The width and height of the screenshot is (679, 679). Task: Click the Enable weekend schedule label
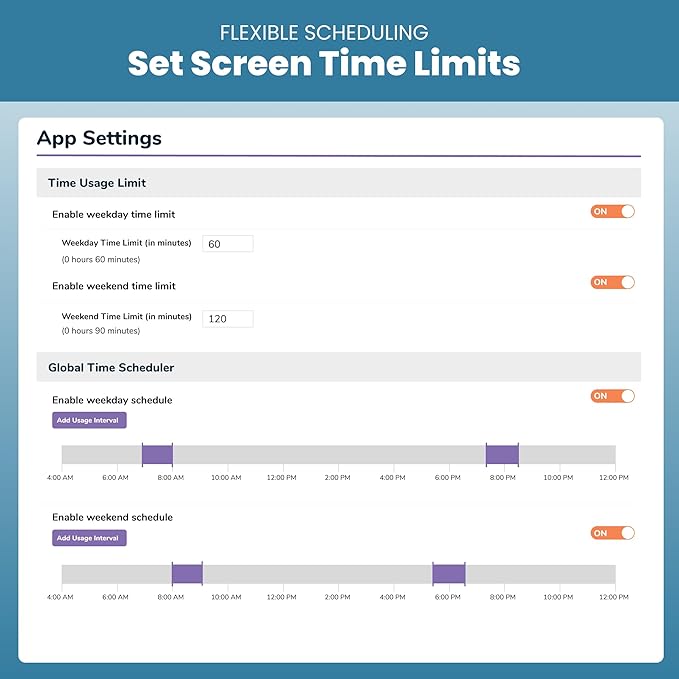[112, 517]
